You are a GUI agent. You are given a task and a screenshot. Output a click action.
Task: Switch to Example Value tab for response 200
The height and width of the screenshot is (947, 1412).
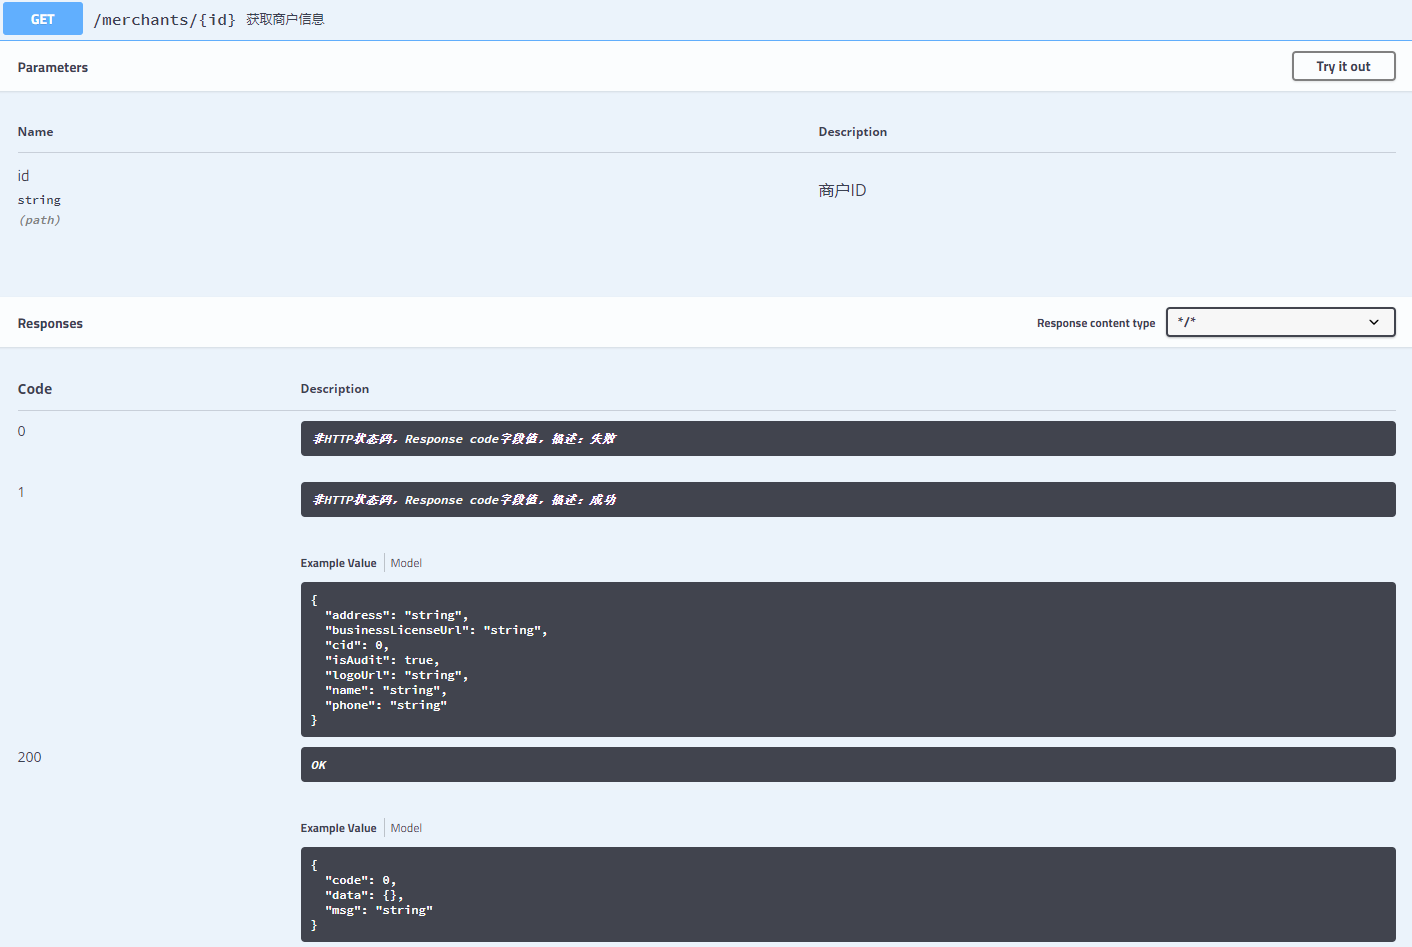[337, 827]
